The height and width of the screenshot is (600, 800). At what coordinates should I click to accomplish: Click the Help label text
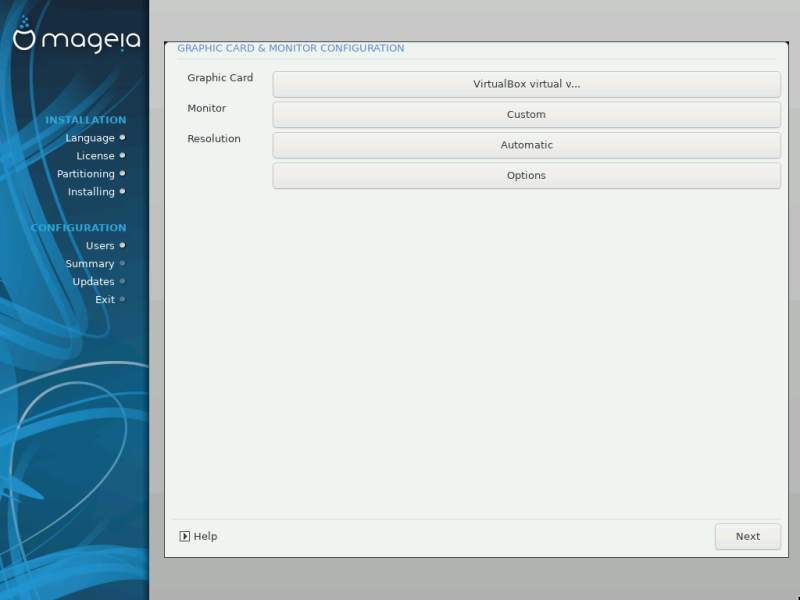pyautogui.click(x=206, y=536)
